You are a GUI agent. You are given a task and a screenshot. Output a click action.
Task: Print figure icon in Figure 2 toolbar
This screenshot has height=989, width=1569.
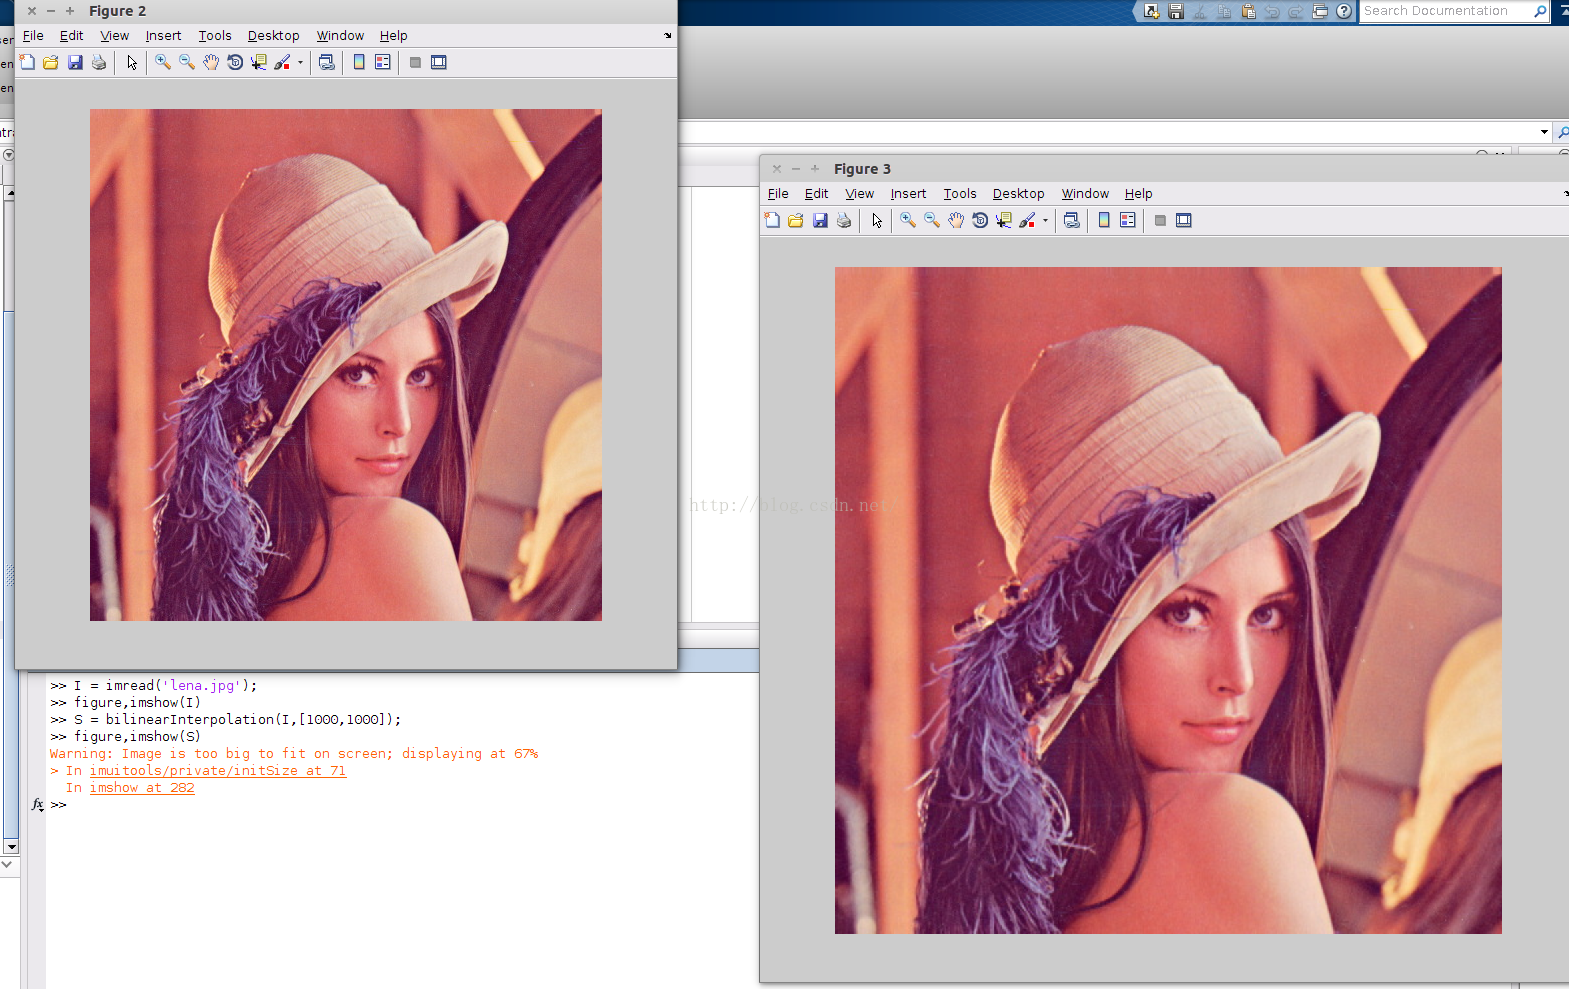coord(99,62)
